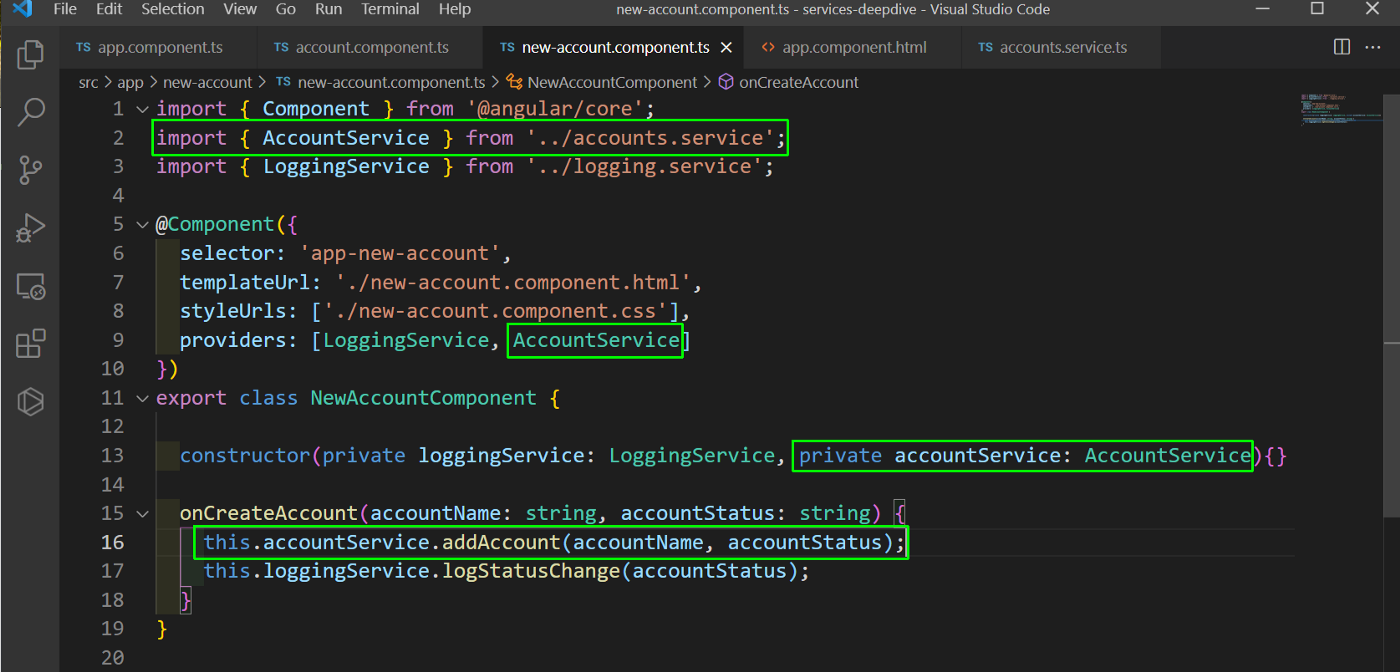Open the Help menu
Screen dimensions: 1400x672
pos(454,9)
